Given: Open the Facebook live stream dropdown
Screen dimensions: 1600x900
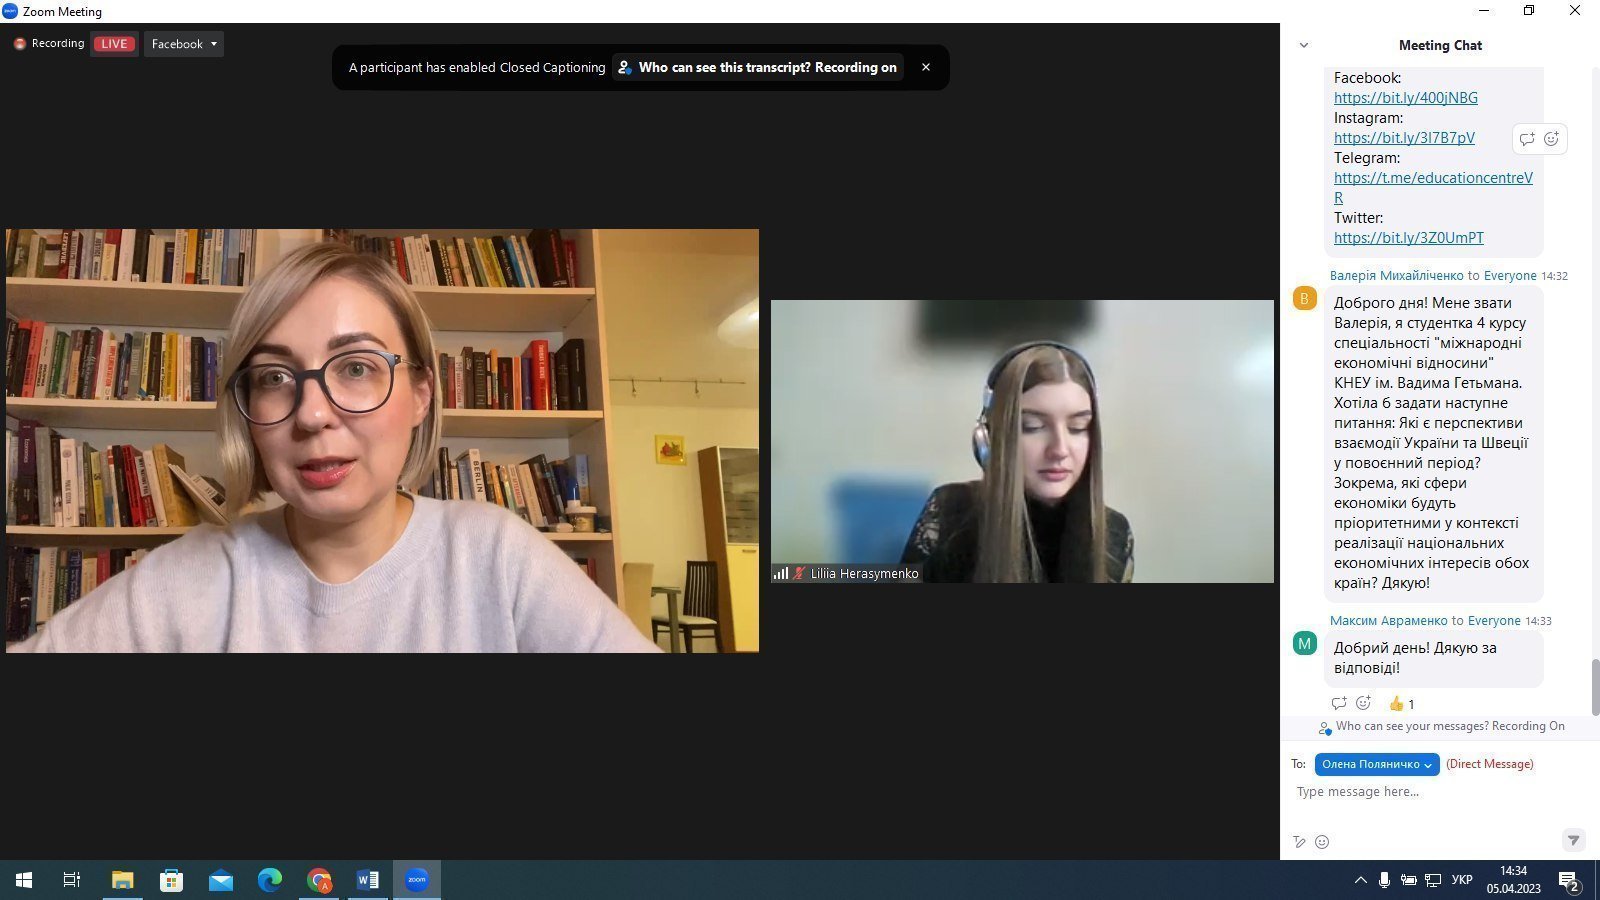Looking at the screenshot, I should point(184,44).
